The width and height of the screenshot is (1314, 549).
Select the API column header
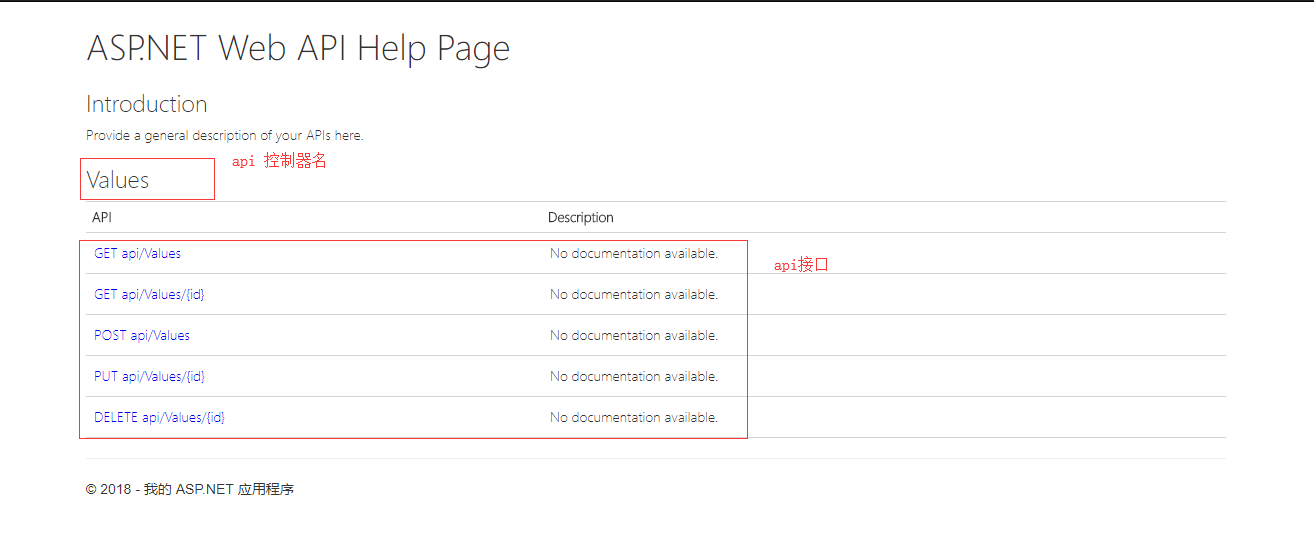[x=104, y=217]
